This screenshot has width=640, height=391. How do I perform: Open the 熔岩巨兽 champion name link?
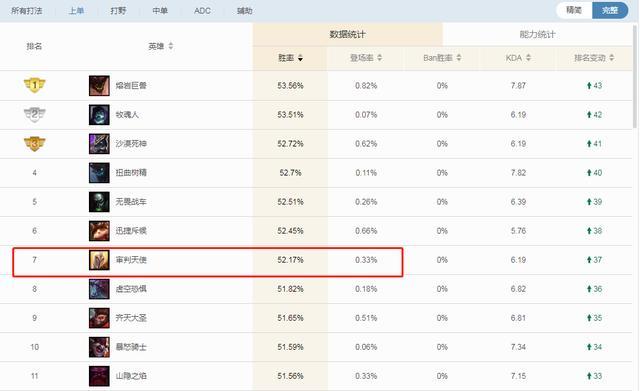131,86
